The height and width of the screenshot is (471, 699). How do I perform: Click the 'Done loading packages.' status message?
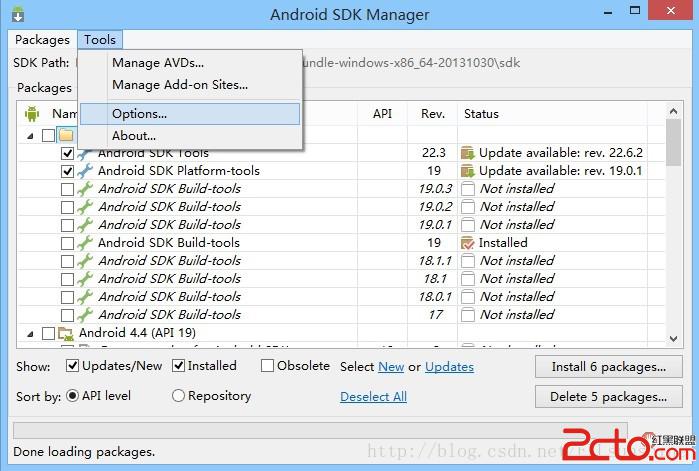point(84,452)
